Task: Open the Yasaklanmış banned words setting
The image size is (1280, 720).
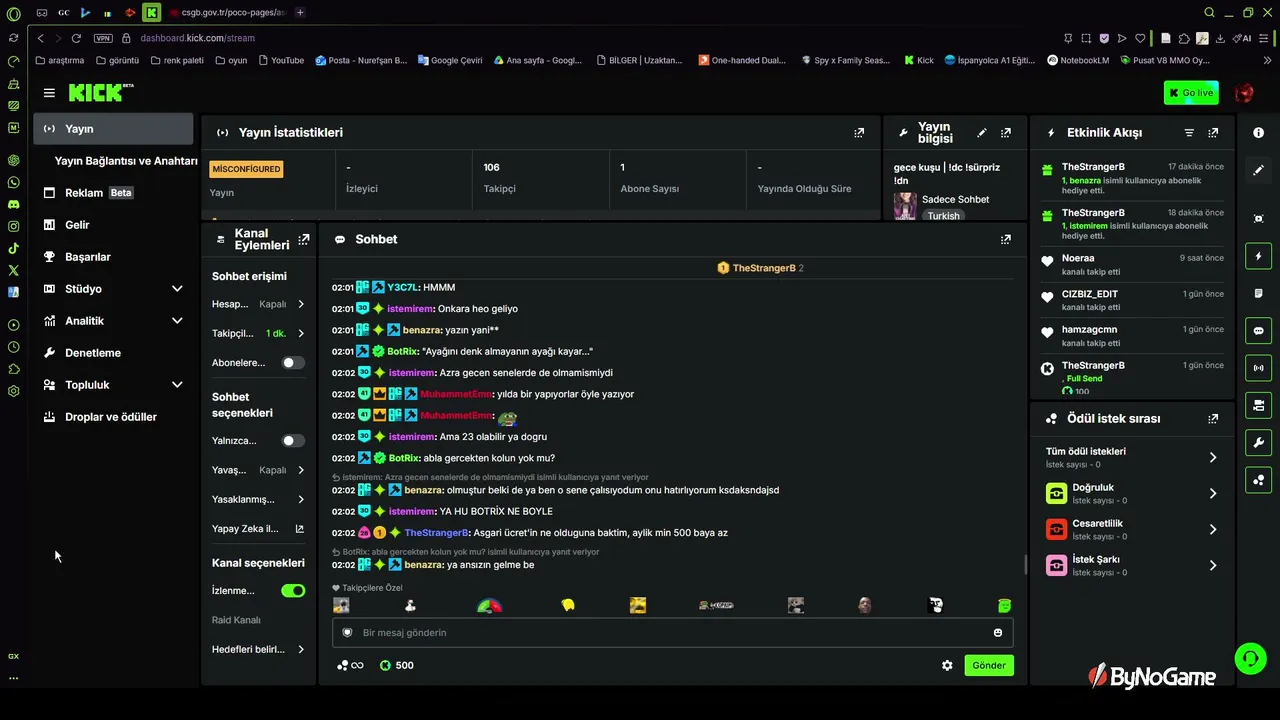Action: (258, 499)
